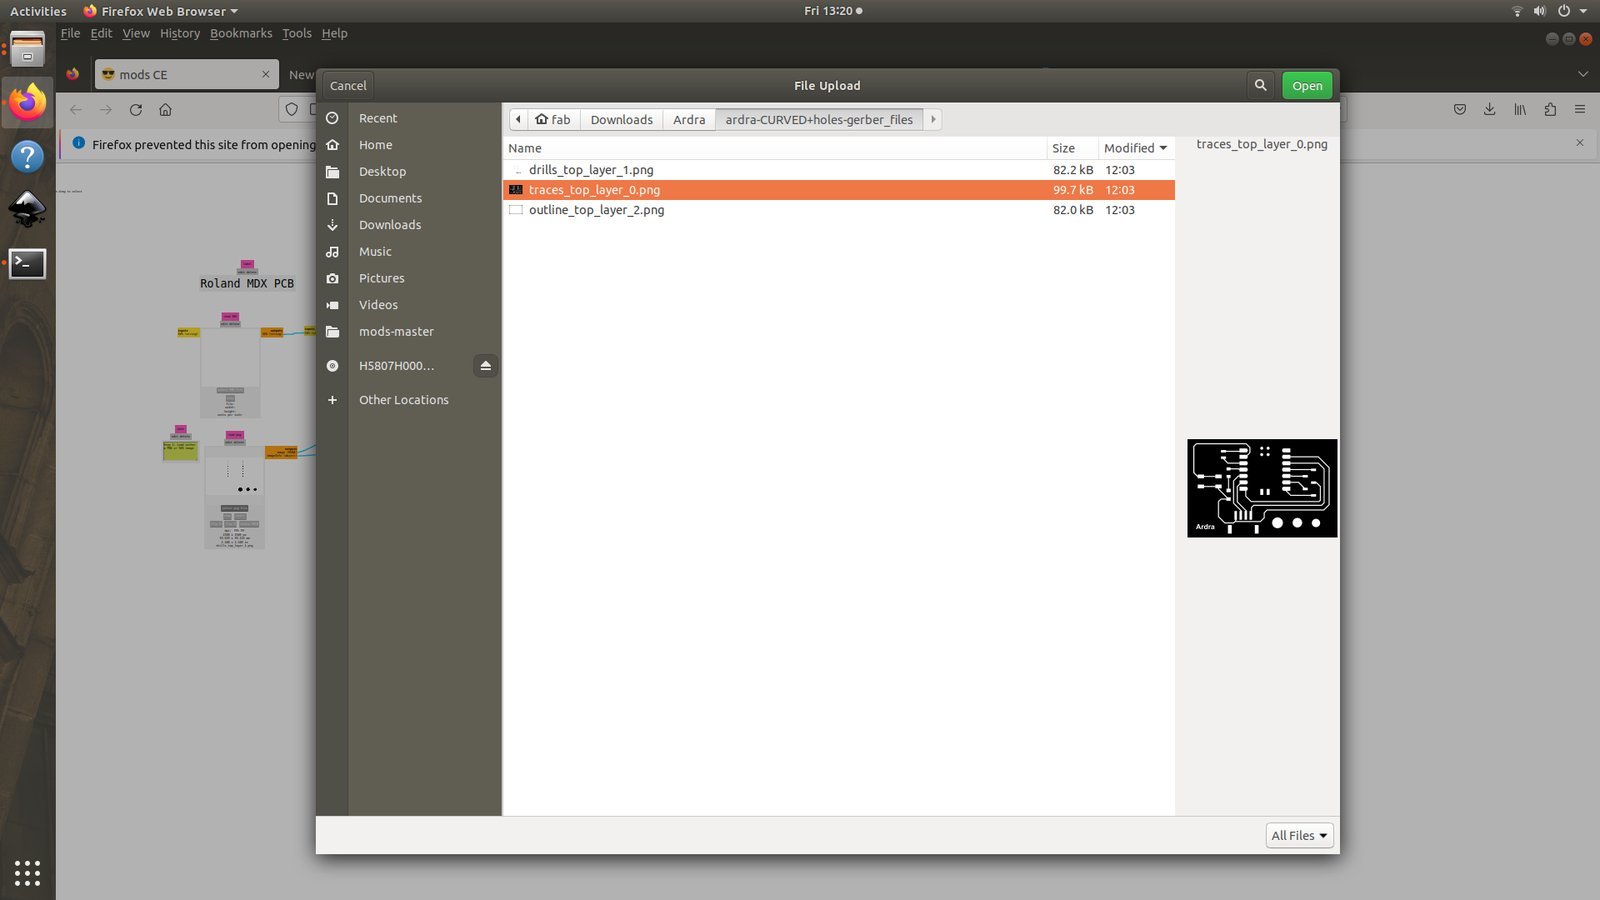
Task: Open the clock and calendar panel
Action: tap(833, 11)
